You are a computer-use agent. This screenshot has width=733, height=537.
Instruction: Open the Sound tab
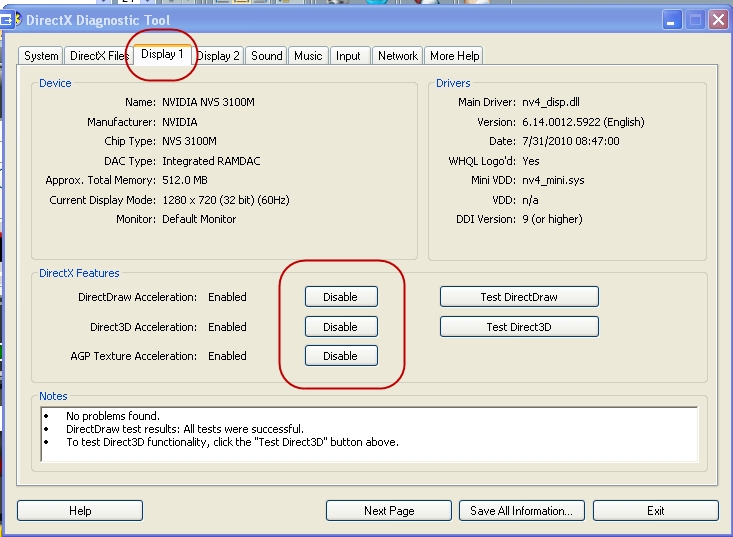tap(266, 56)
